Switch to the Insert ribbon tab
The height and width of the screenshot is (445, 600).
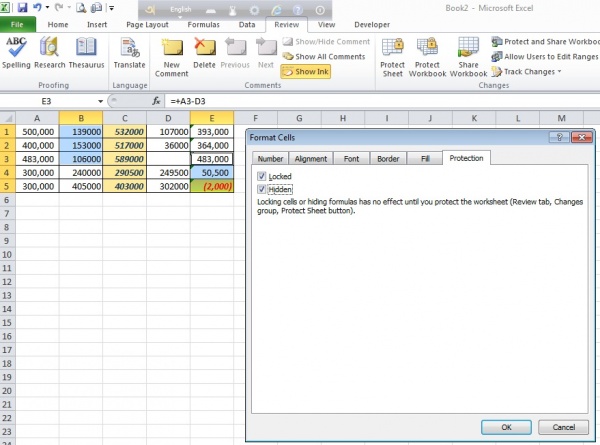coord(97,24)
